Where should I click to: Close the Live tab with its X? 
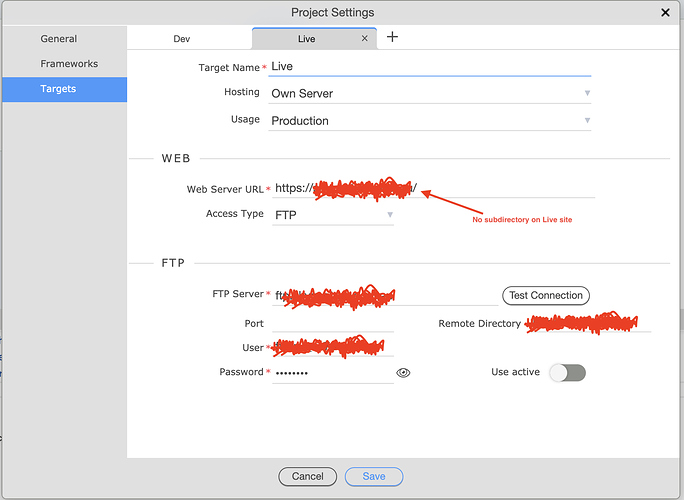(x=365, y=39)
